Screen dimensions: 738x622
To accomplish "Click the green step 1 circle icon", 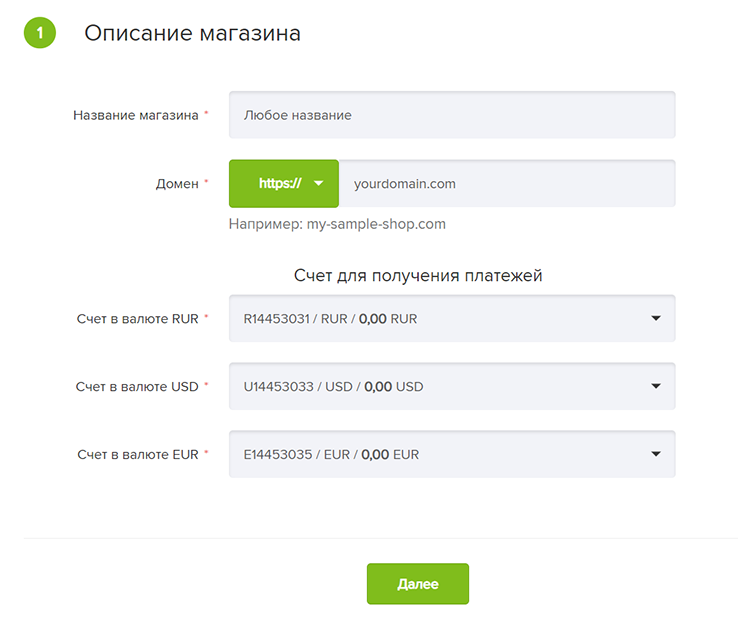I will point(39,33).
